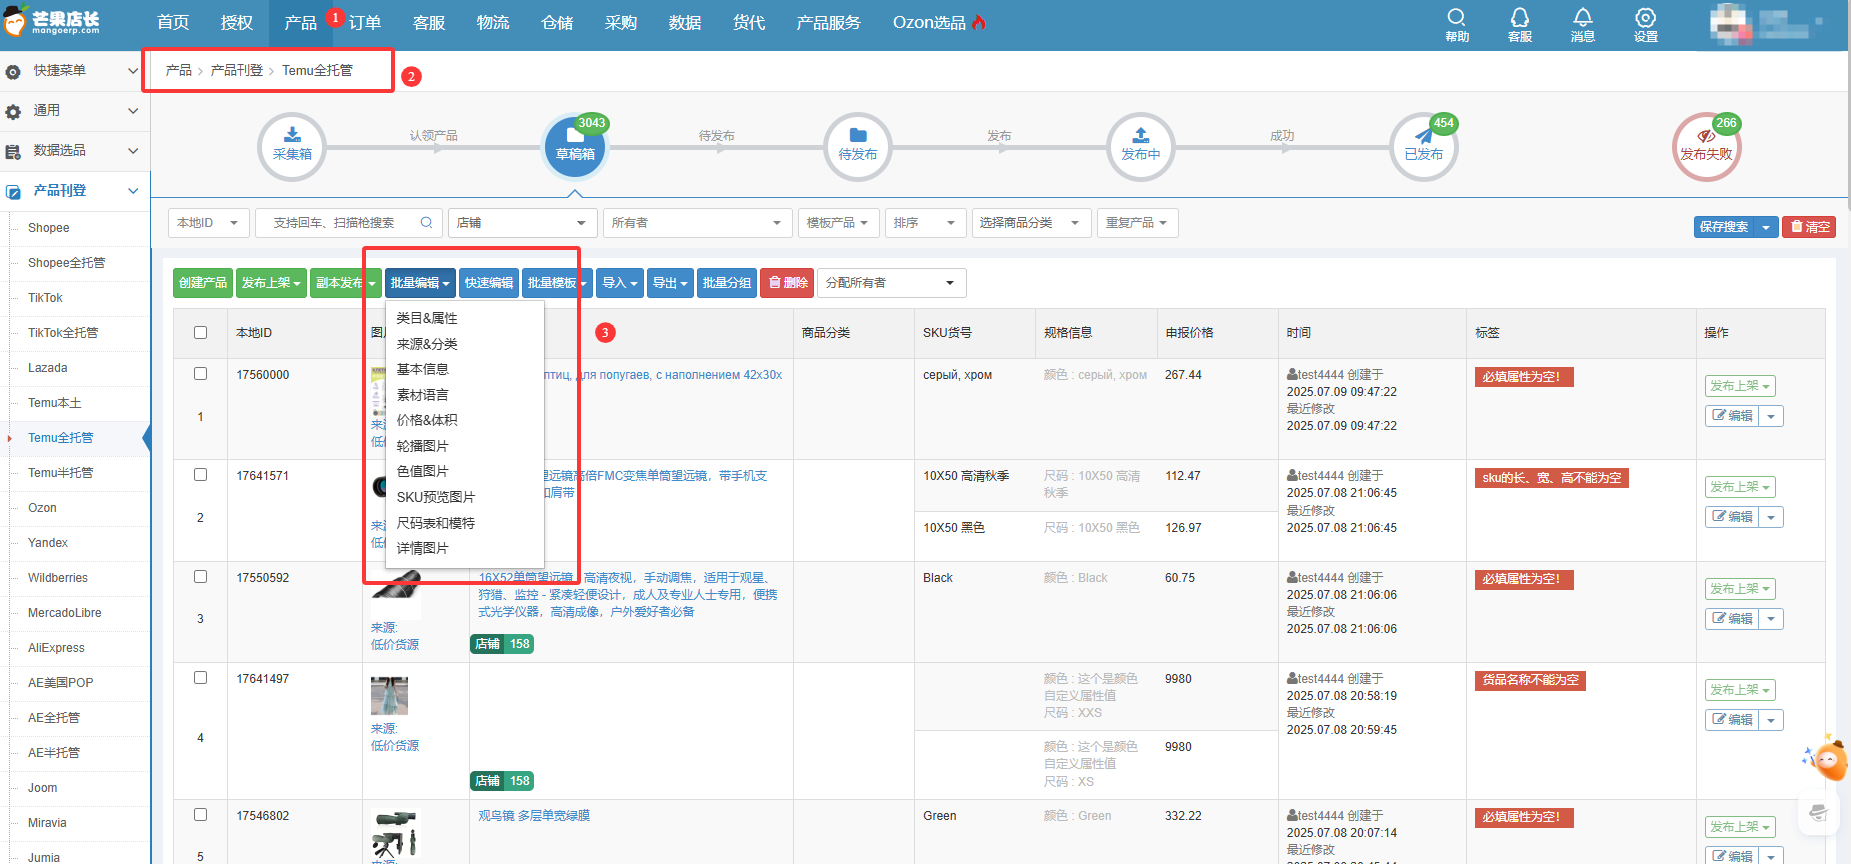Choose SKU预览图片 from batch edit menu
The image size is (1851, 864).
point(436,497)
